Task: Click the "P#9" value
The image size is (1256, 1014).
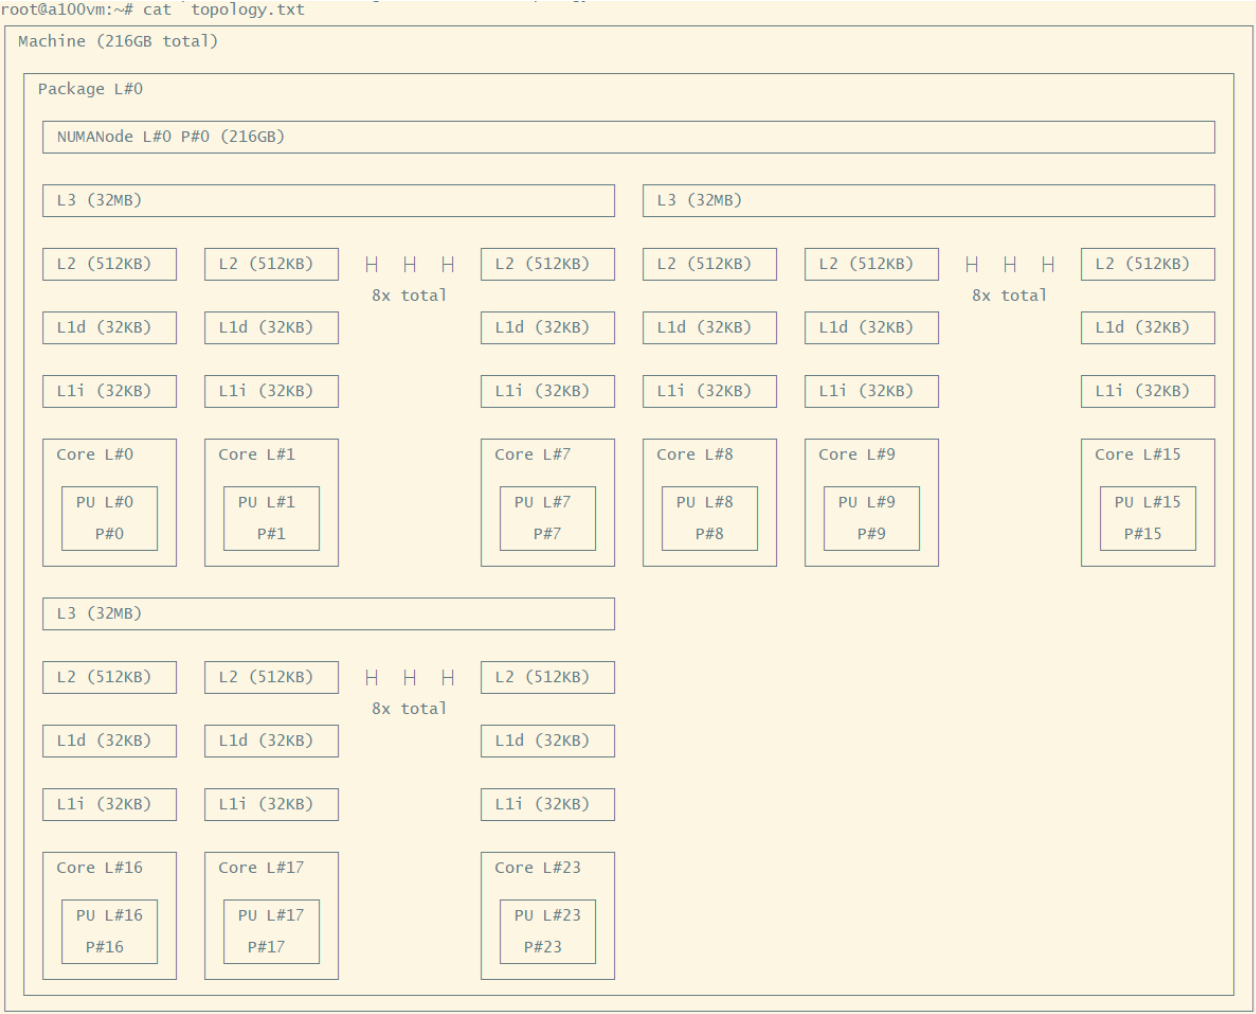Action: tap(872, 534)
